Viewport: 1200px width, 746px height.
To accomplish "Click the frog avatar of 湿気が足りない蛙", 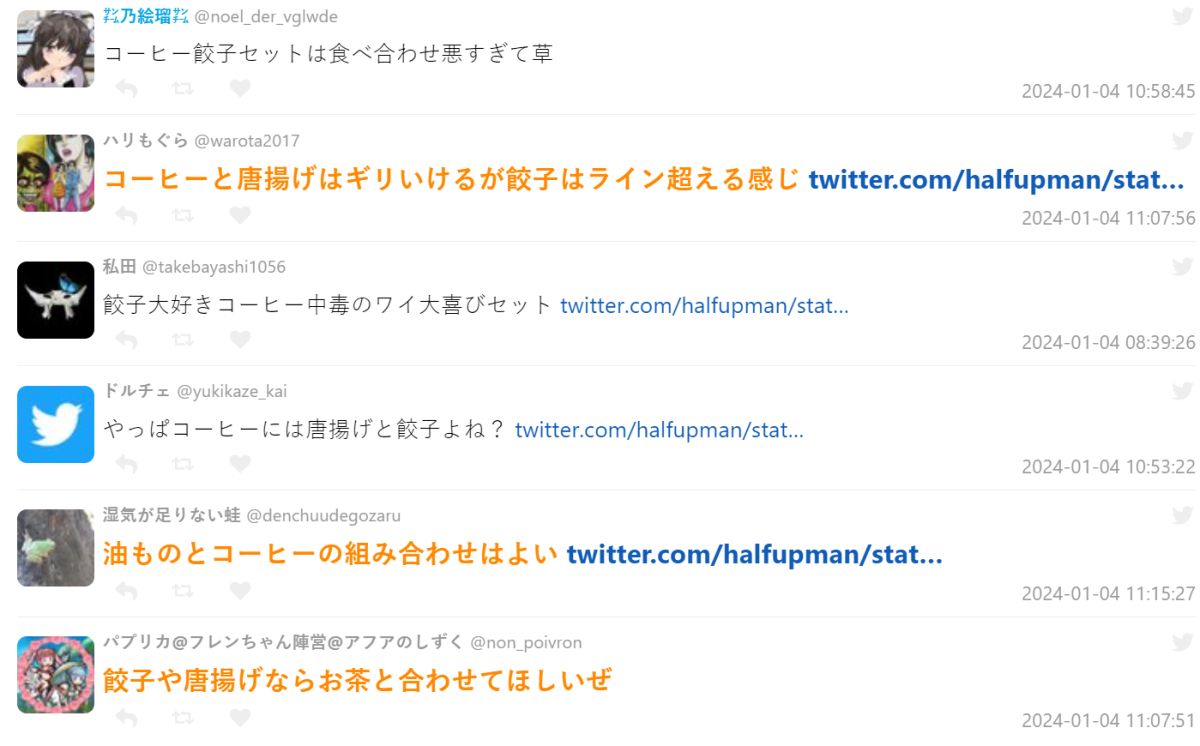I will 55,548.
